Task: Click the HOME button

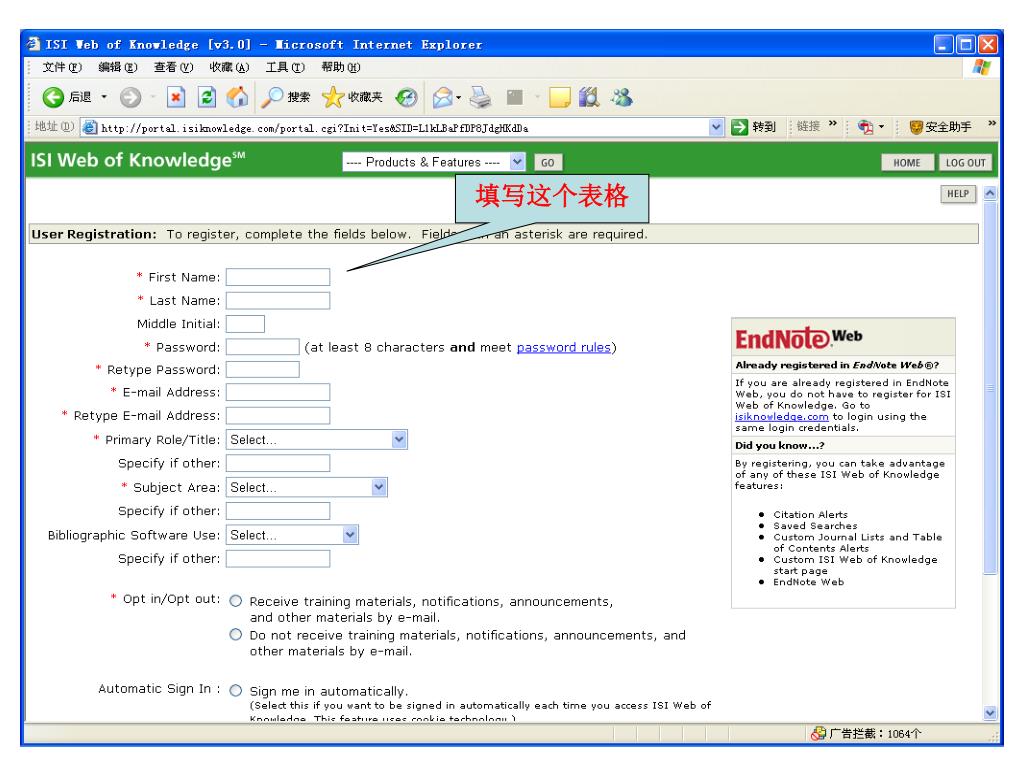Action: point(906,163)
